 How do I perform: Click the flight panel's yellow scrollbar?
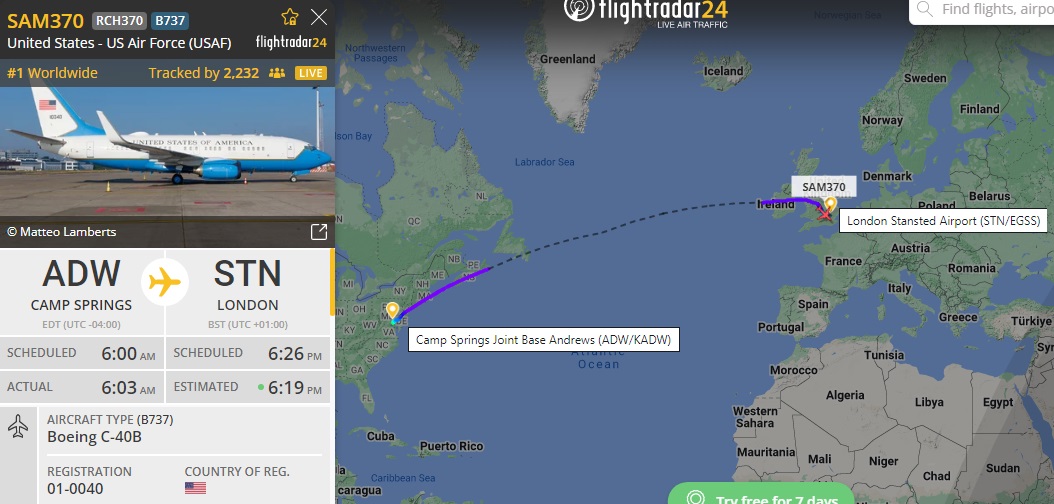coord(332,282)
